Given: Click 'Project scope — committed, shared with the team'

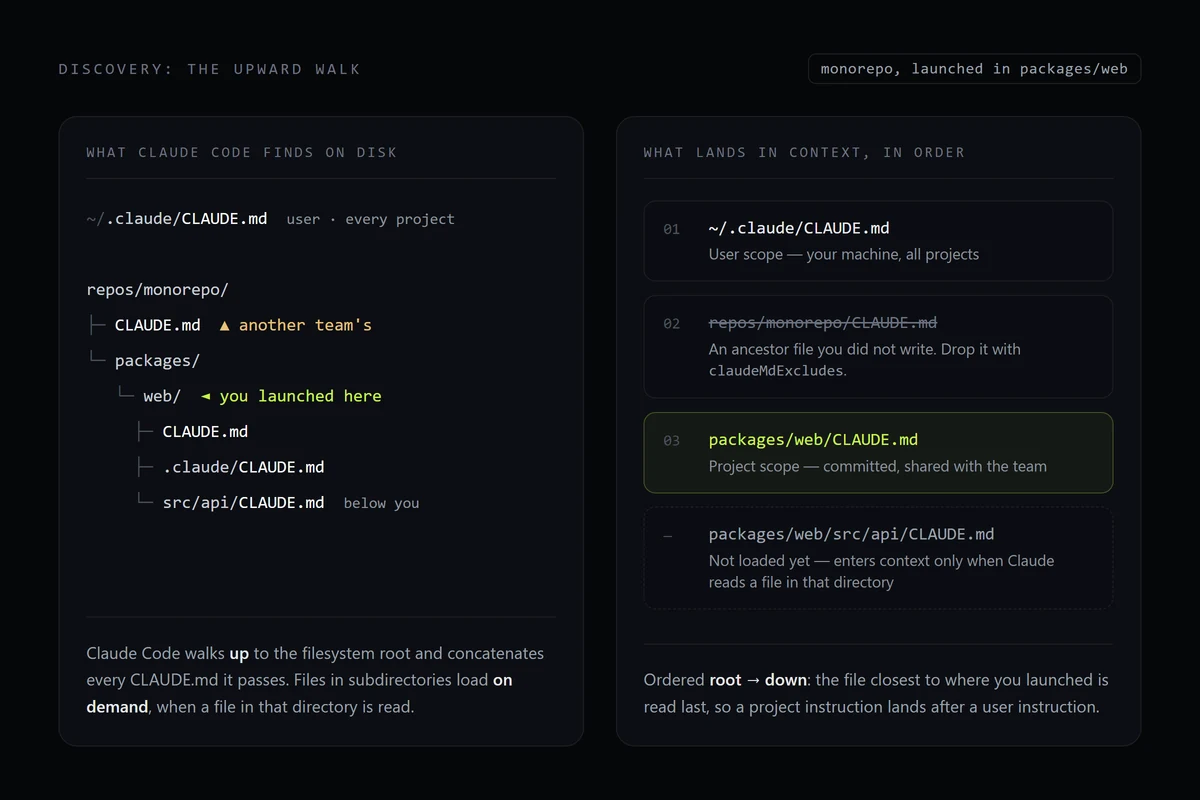Looking at the screenshot, I should click(878, 466).
